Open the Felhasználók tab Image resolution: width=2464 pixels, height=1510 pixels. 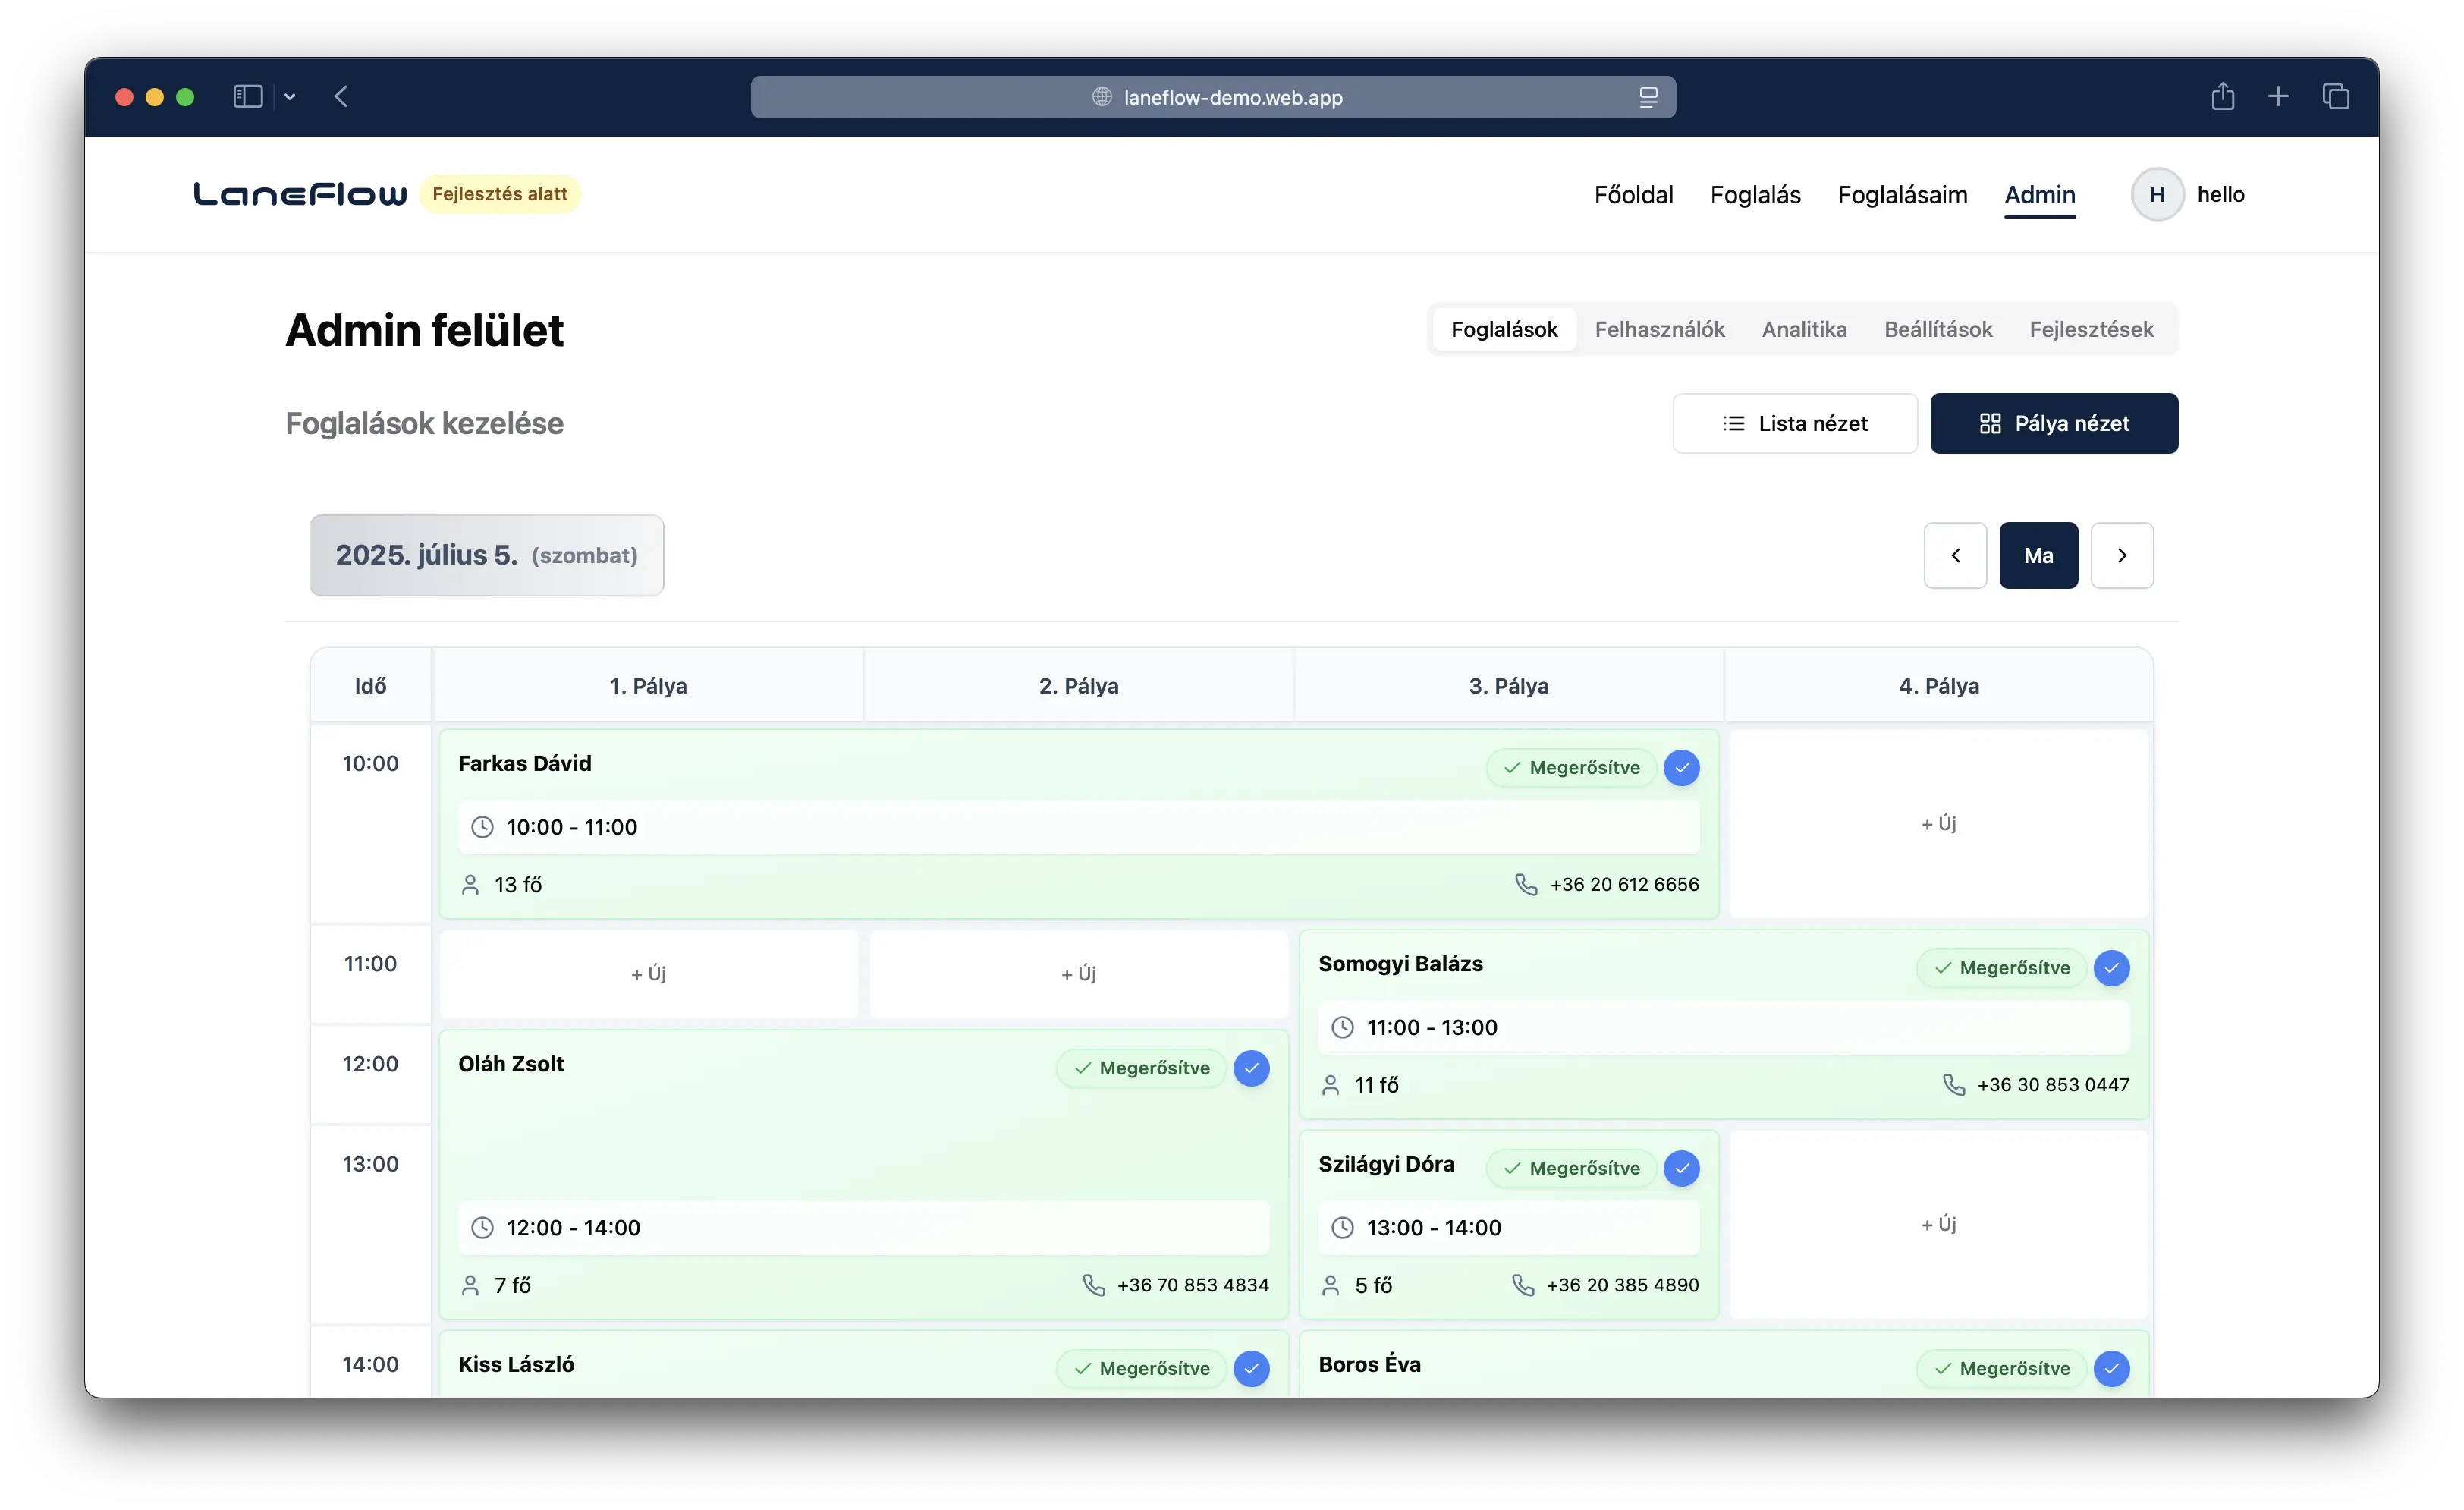[1659, 329]
